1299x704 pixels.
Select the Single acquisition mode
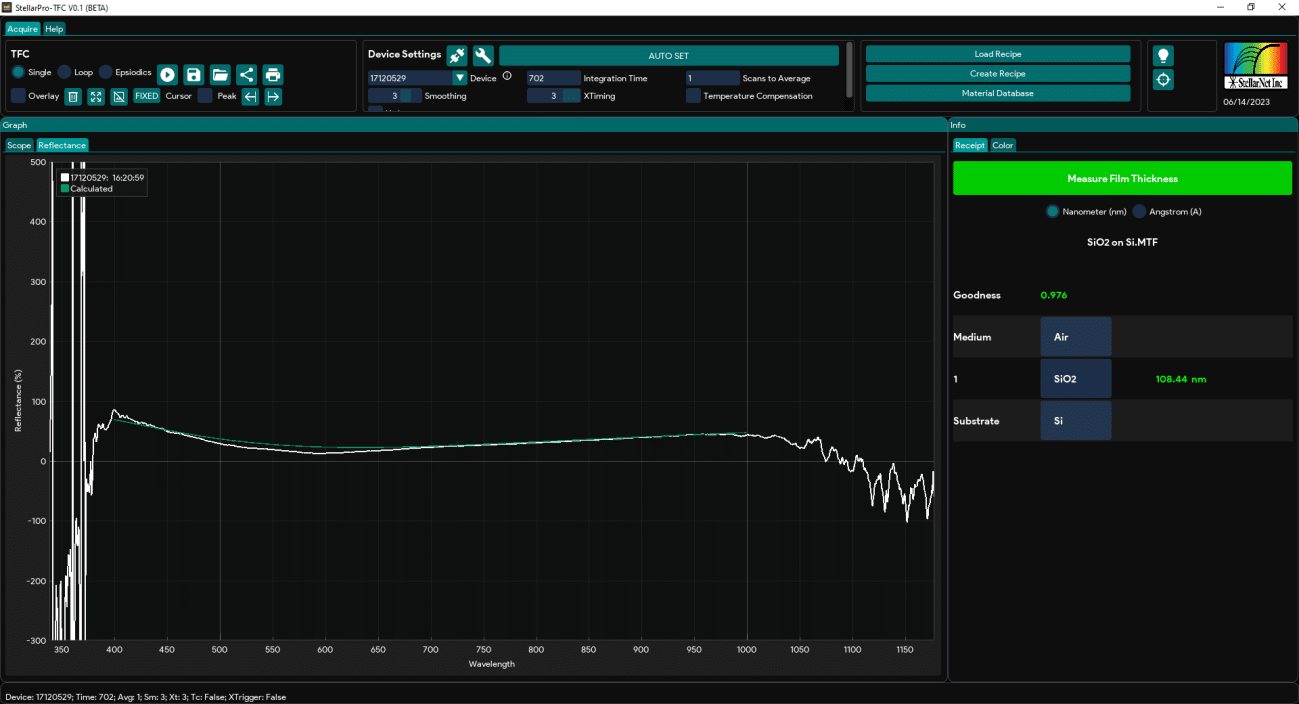(x=32, y=73)
